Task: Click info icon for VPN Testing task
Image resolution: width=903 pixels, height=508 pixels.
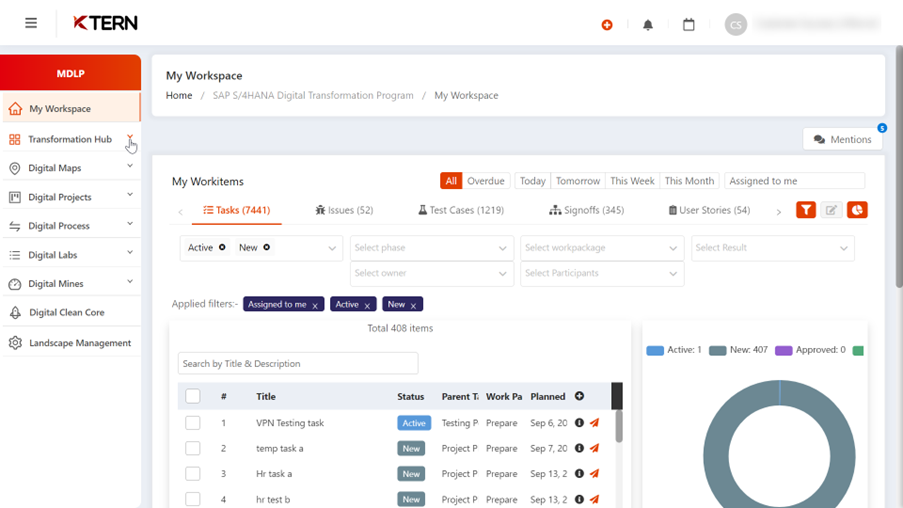Action: 579,423
